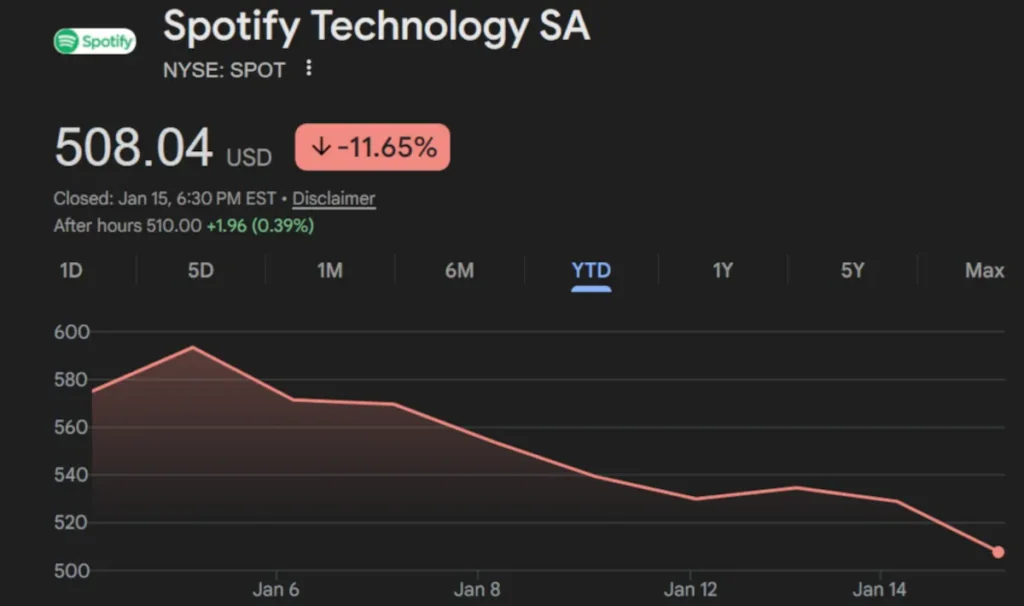Open the 1M price chart
The width and height of the screenshot is (1024, 606).
[x=329, y=270]
